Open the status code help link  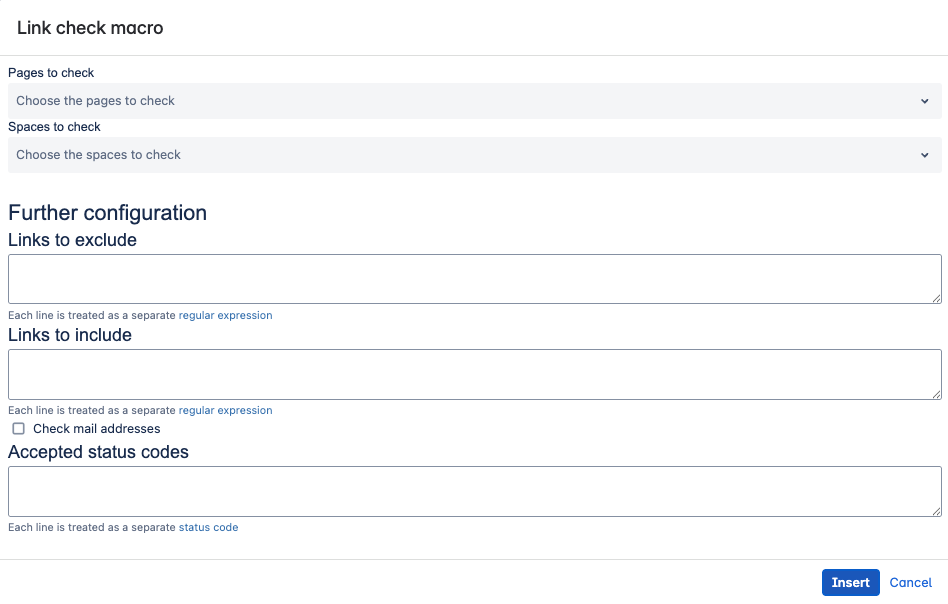208,527
